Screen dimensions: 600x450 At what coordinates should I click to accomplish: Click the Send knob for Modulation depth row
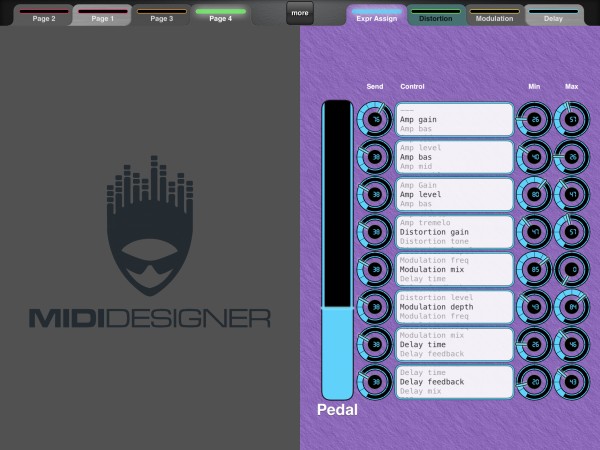pyautogui.click(x=375, y=307)
